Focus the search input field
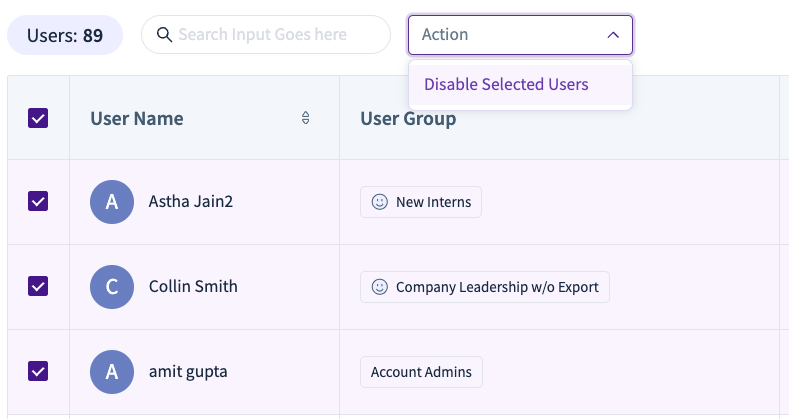789x419 pixels. 266,35
